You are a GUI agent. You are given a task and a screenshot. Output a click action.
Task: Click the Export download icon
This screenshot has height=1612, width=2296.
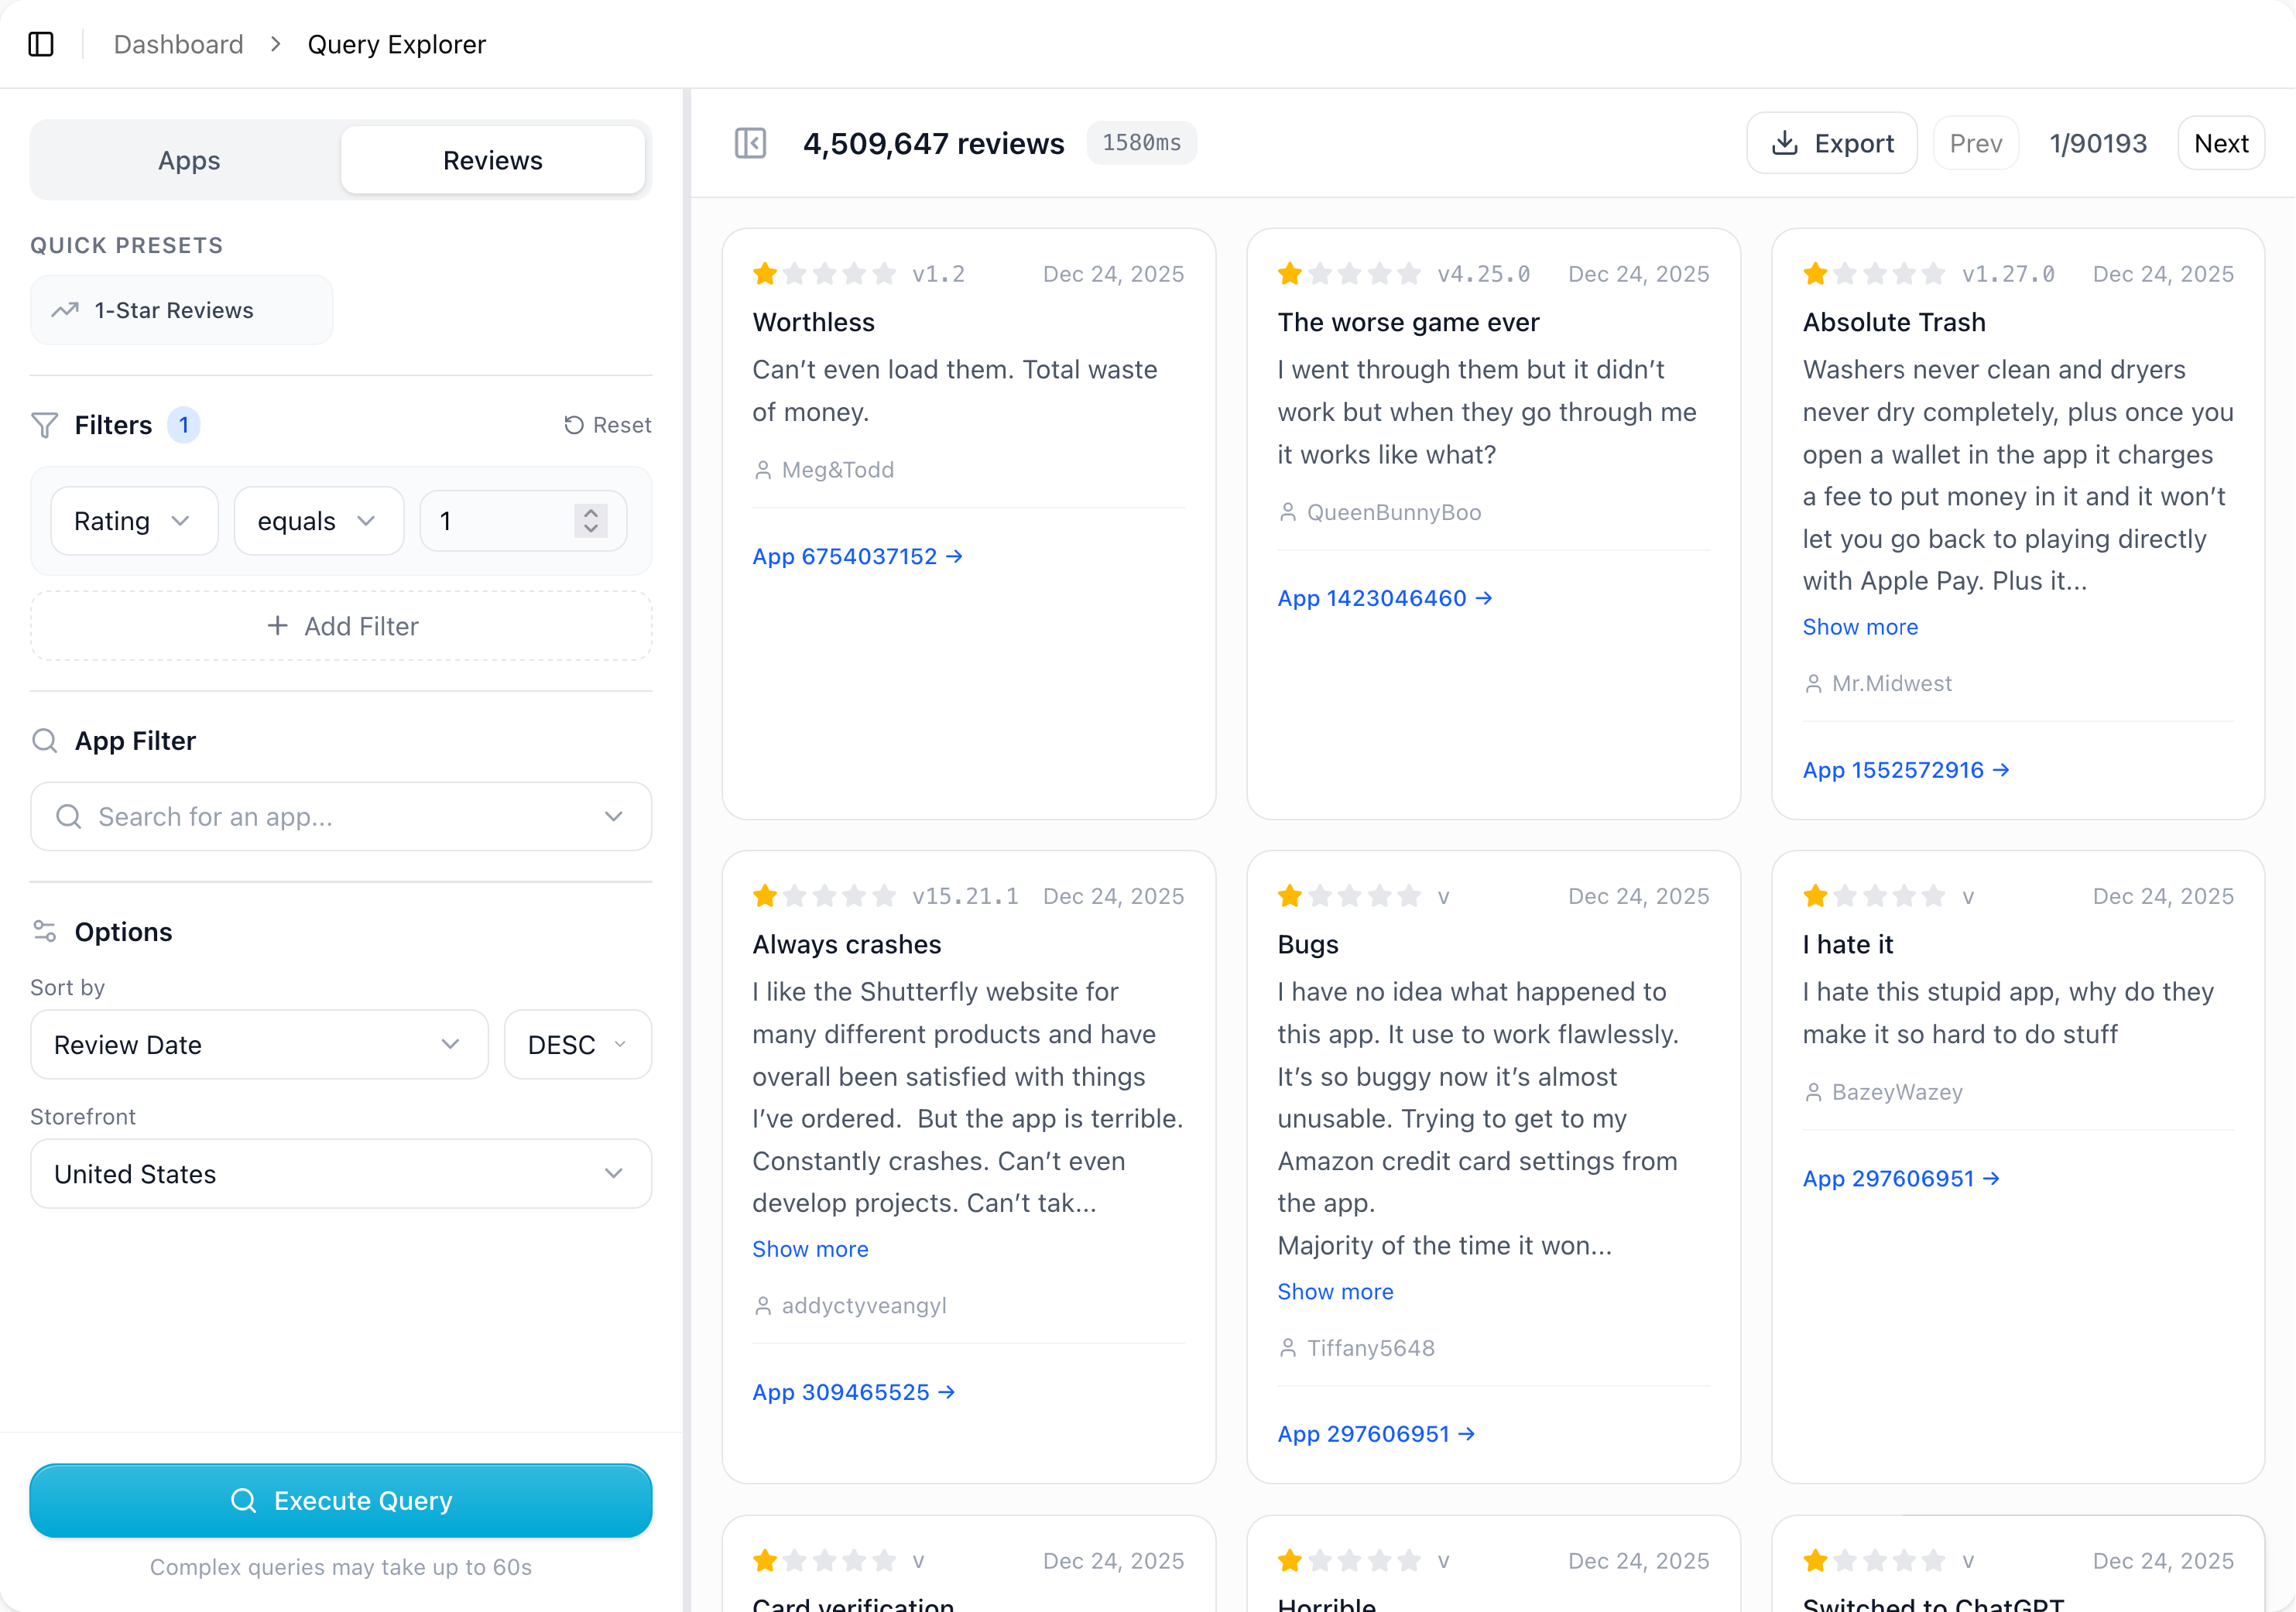pos(1784,143)
